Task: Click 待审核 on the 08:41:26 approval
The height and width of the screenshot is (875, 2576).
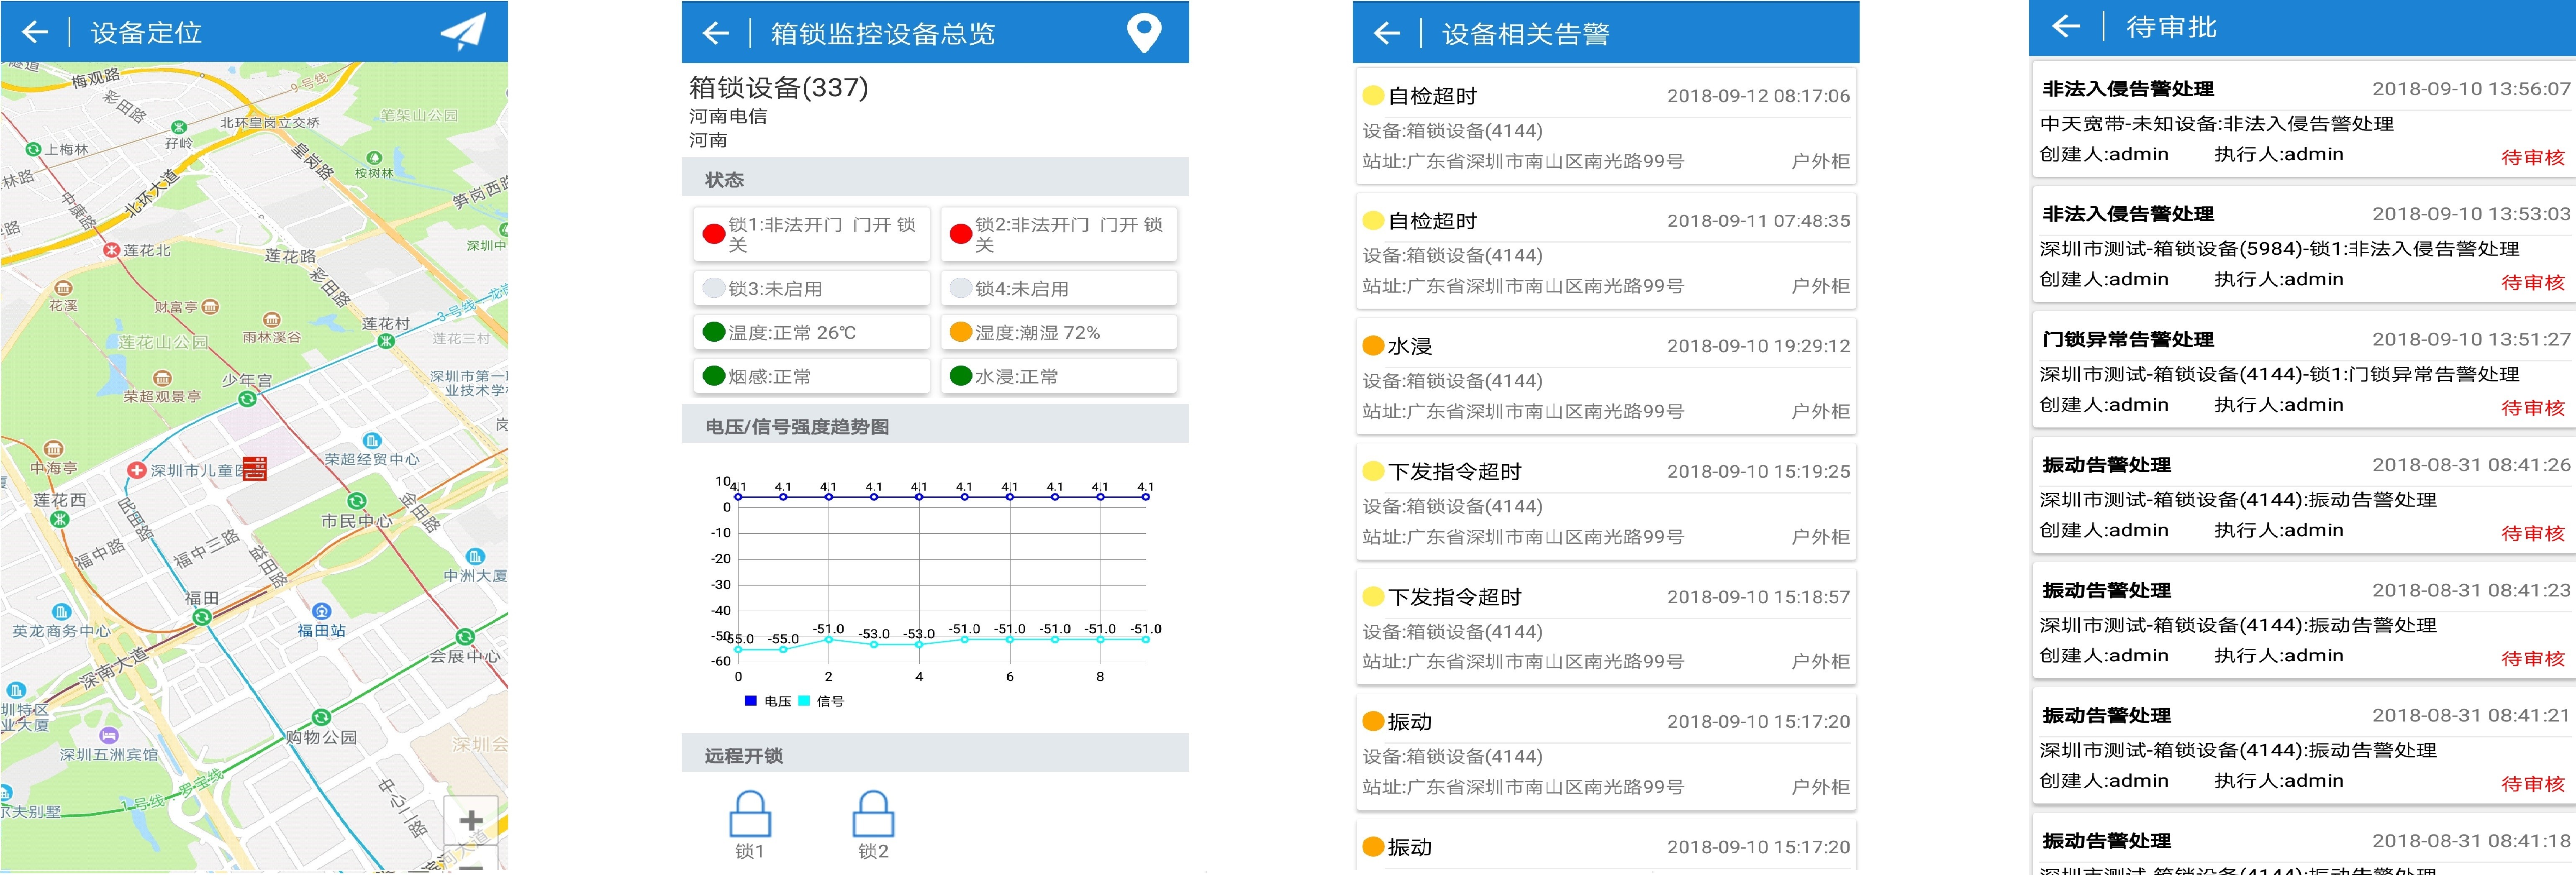Action: tap(2533, 533)
